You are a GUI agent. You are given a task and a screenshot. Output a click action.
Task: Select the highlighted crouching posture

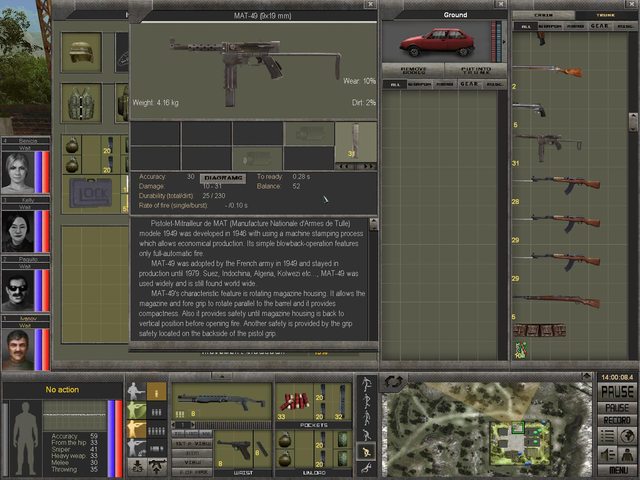coord(366,451)
